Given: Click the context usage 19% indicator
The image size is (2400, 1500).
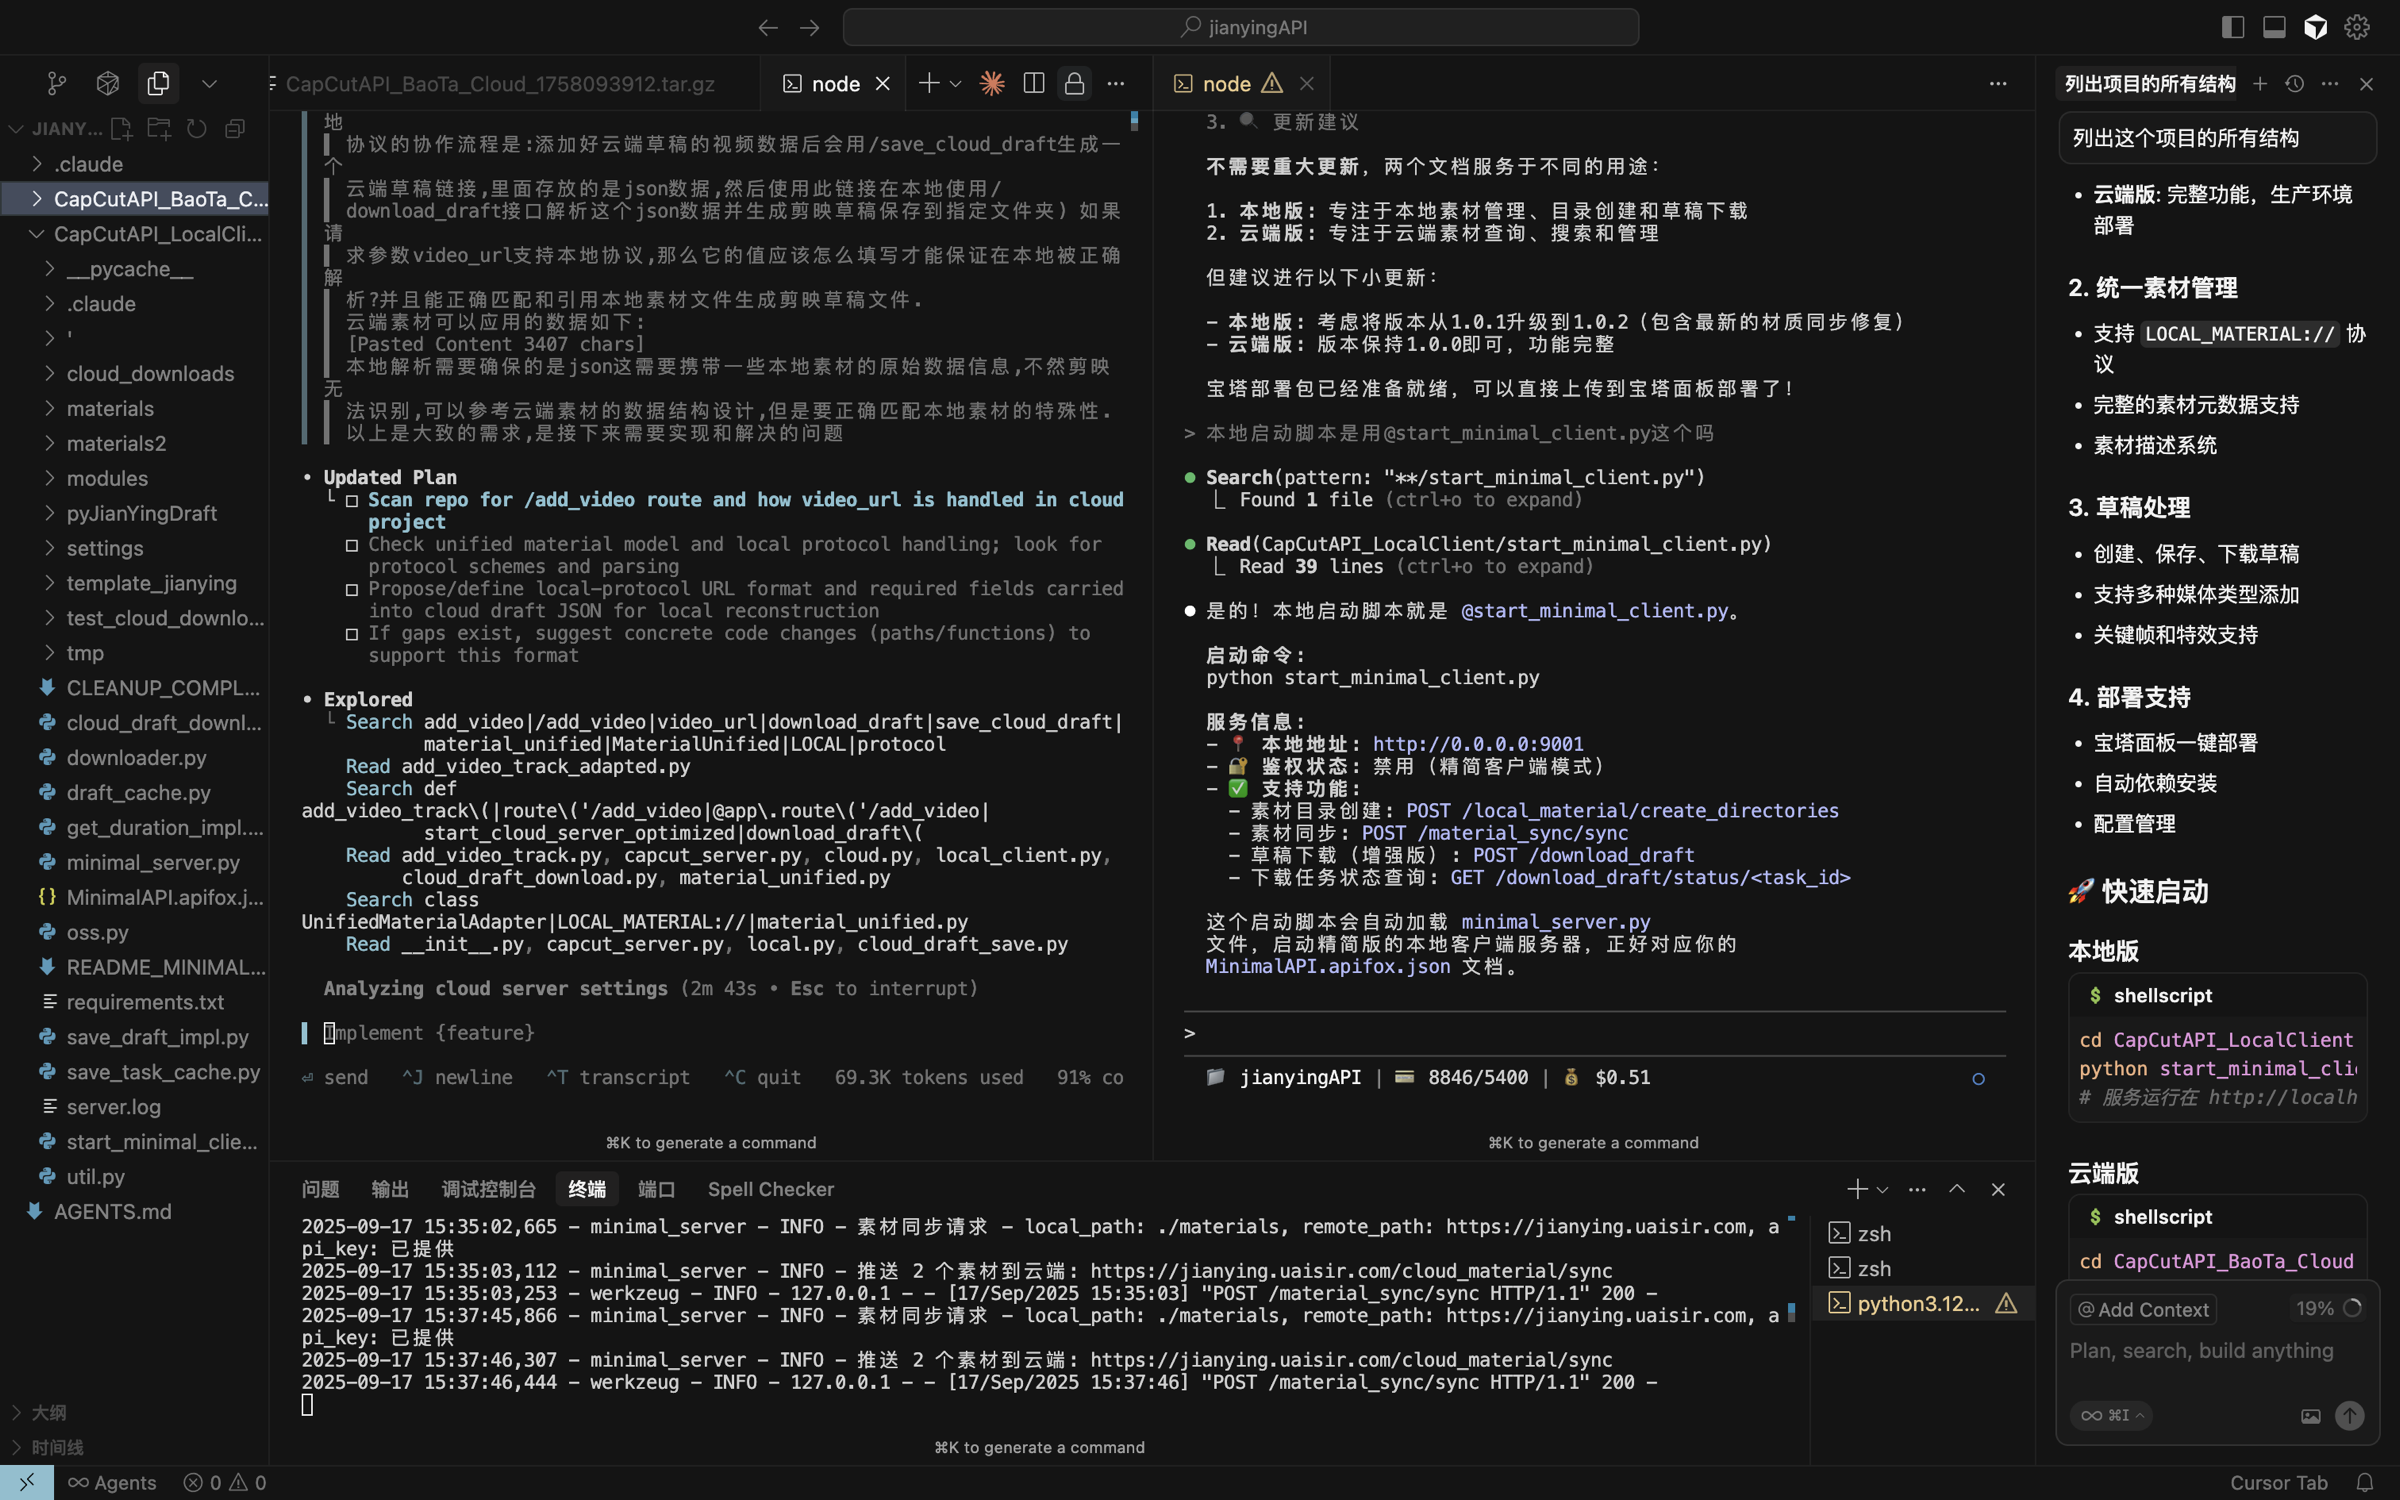Looking at the screenshot, I should click(x=2327, y=1308).
